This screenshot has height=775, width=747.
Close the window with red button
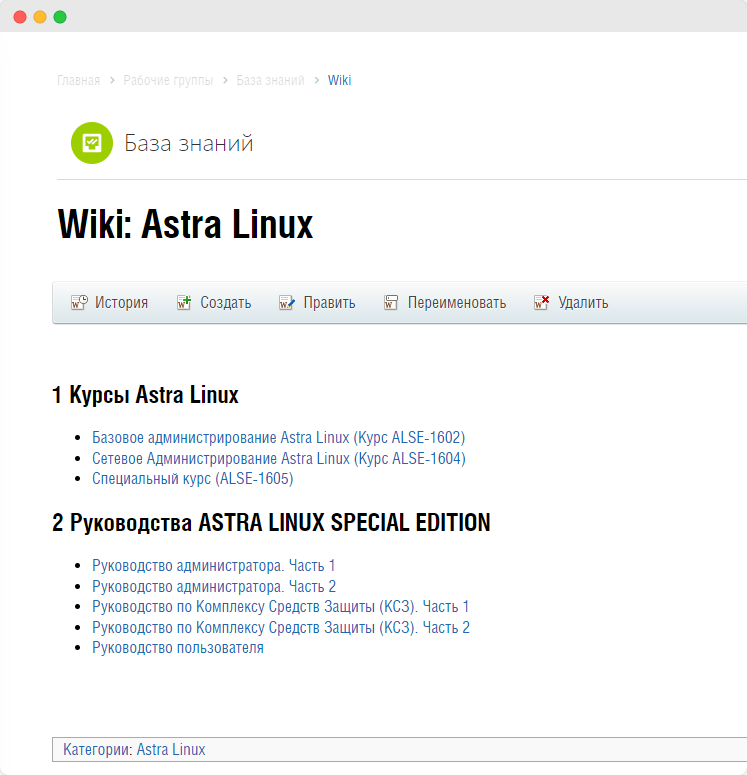click(20, 17)
